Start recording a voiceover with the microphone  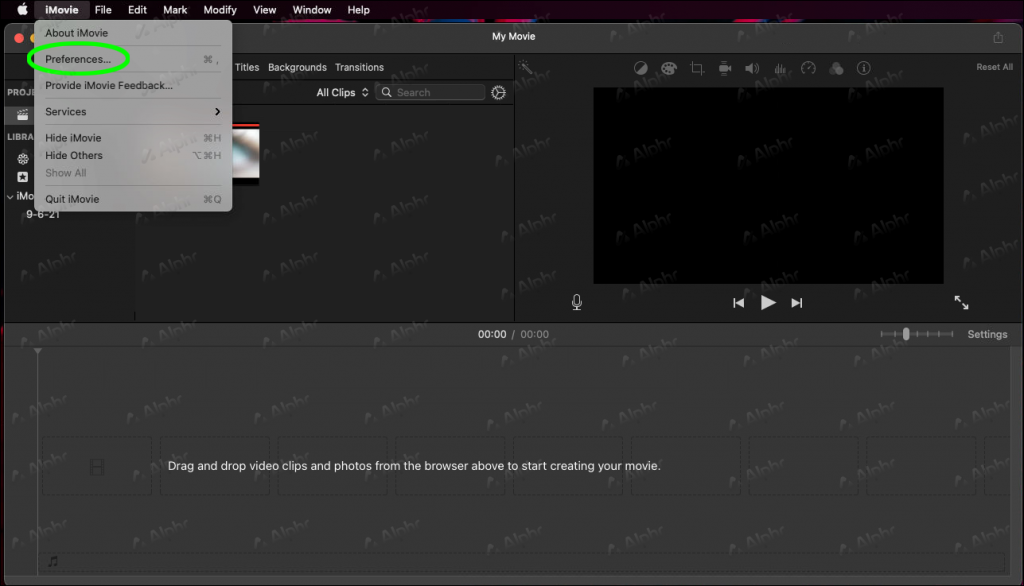(577, 302)
